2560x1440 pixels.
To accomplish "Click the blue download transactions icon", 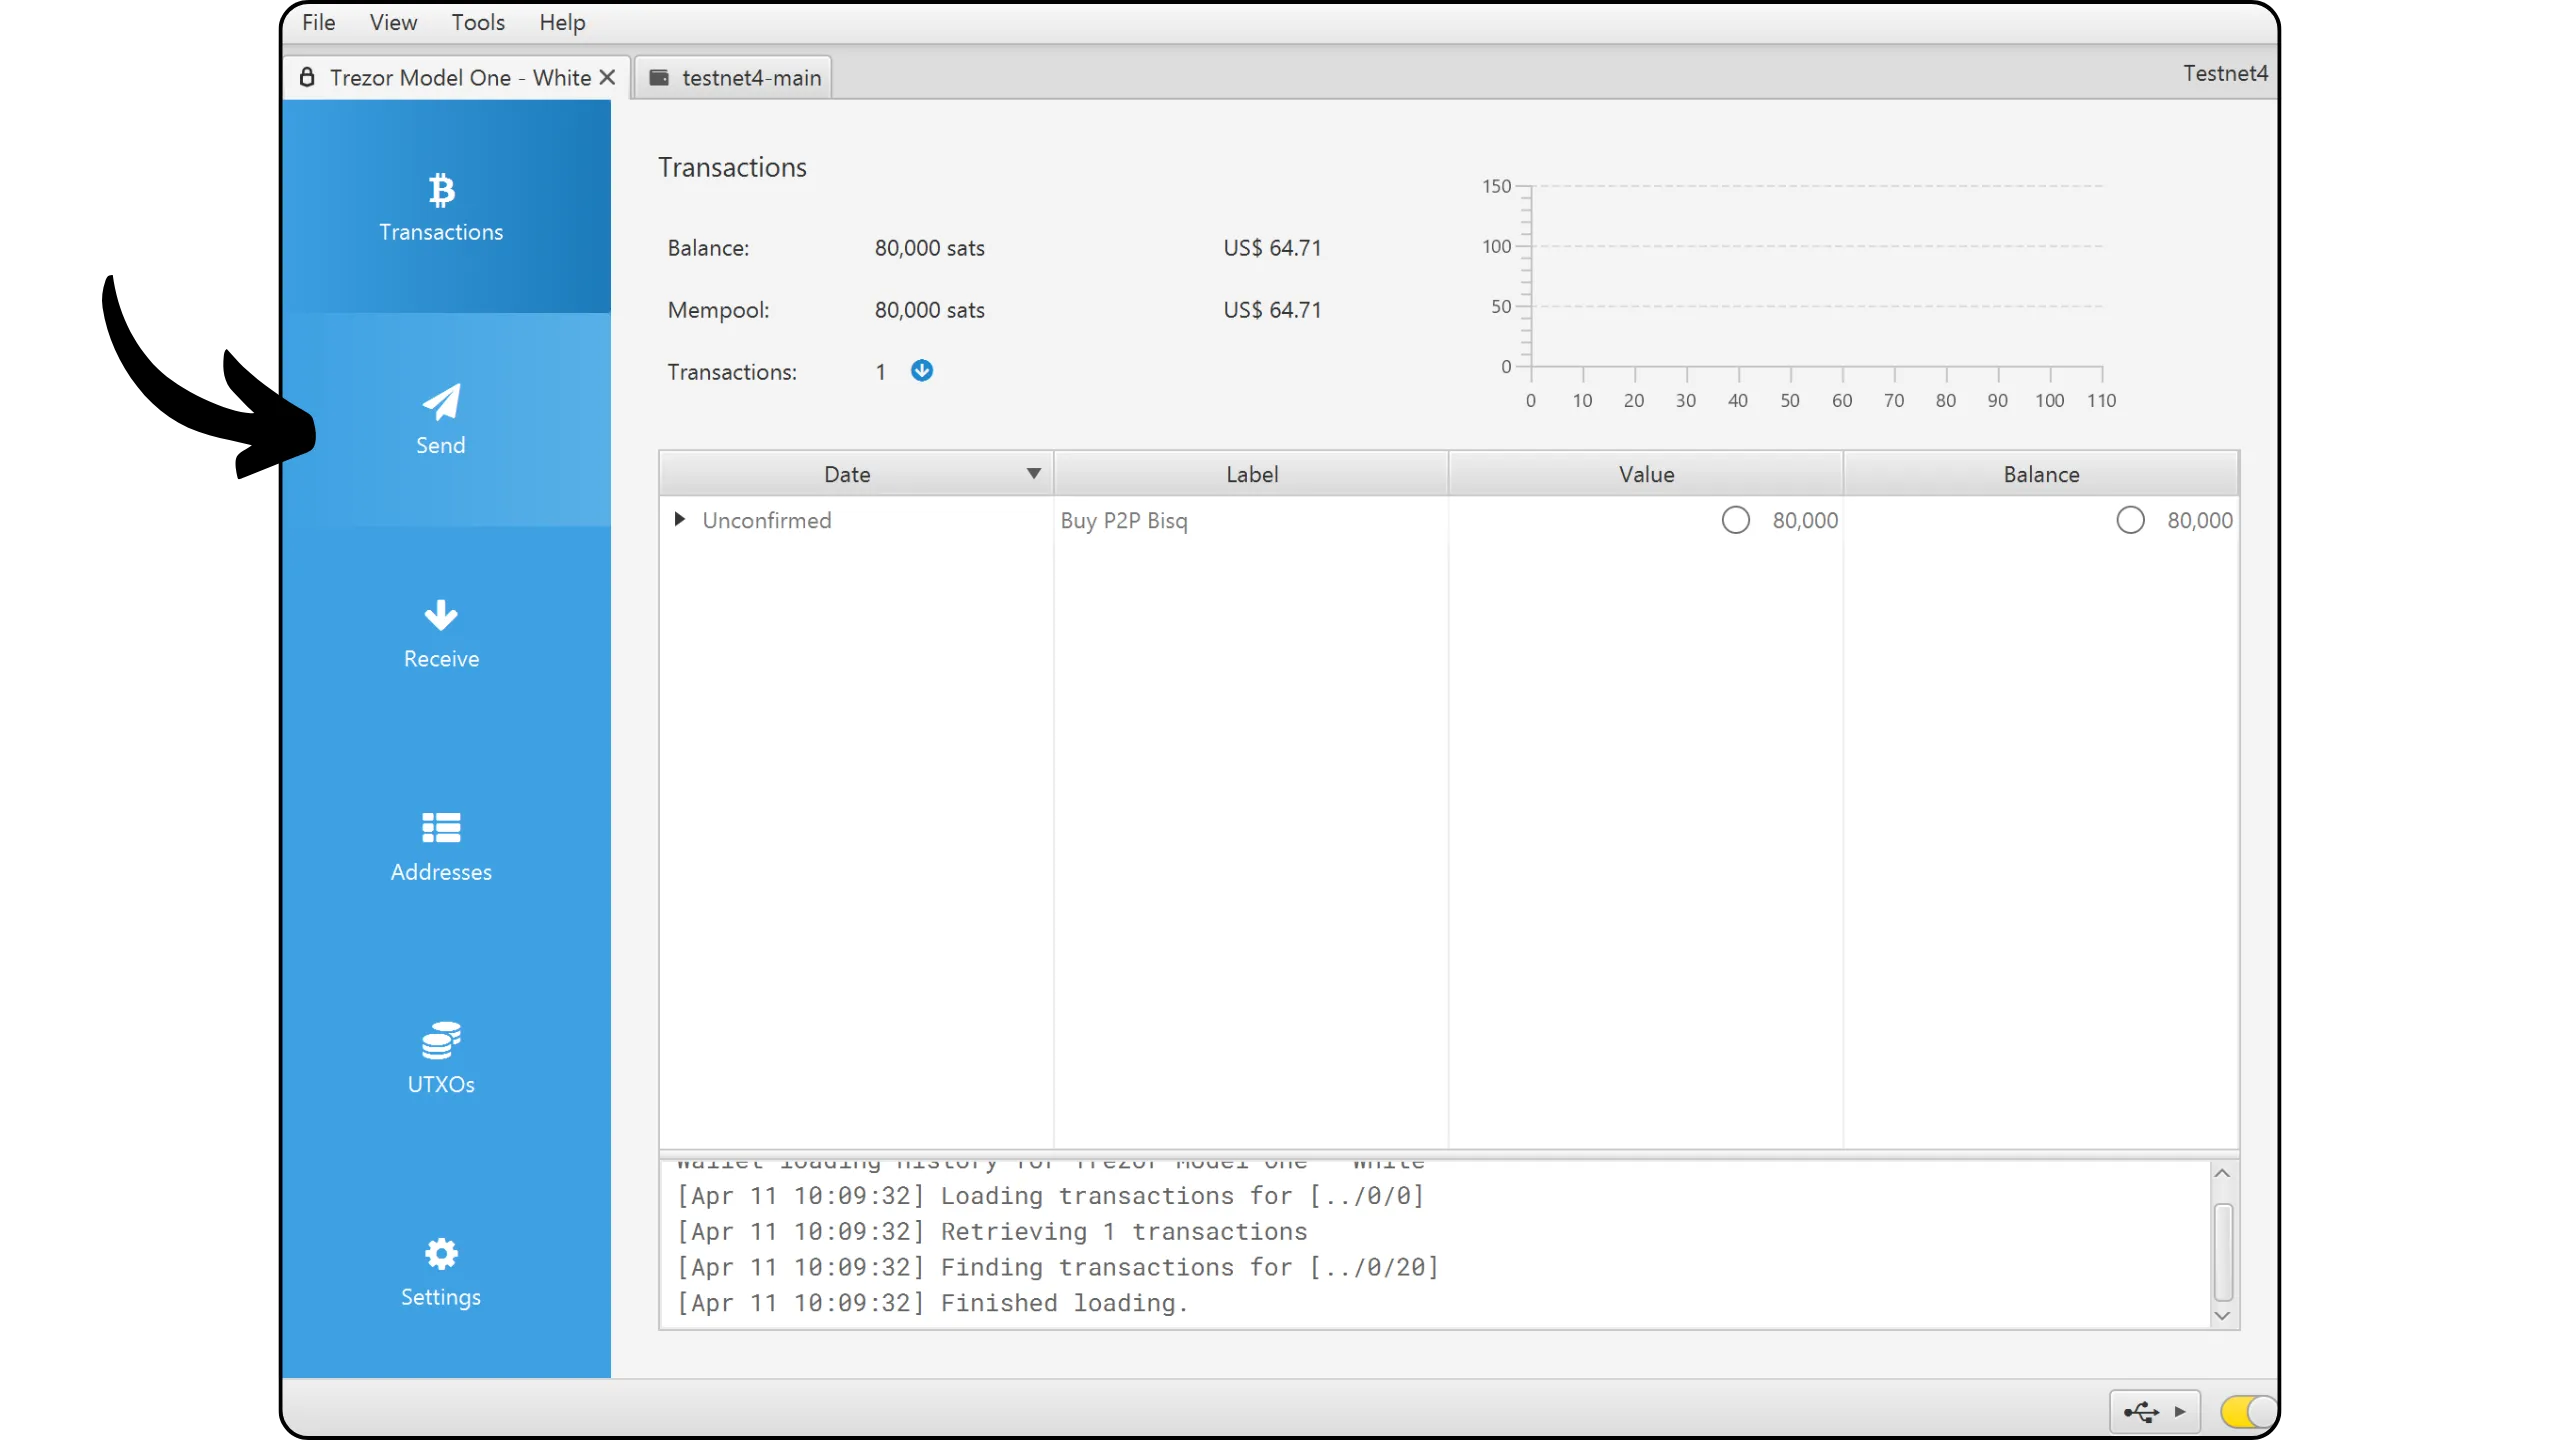I will coord(921,371).
